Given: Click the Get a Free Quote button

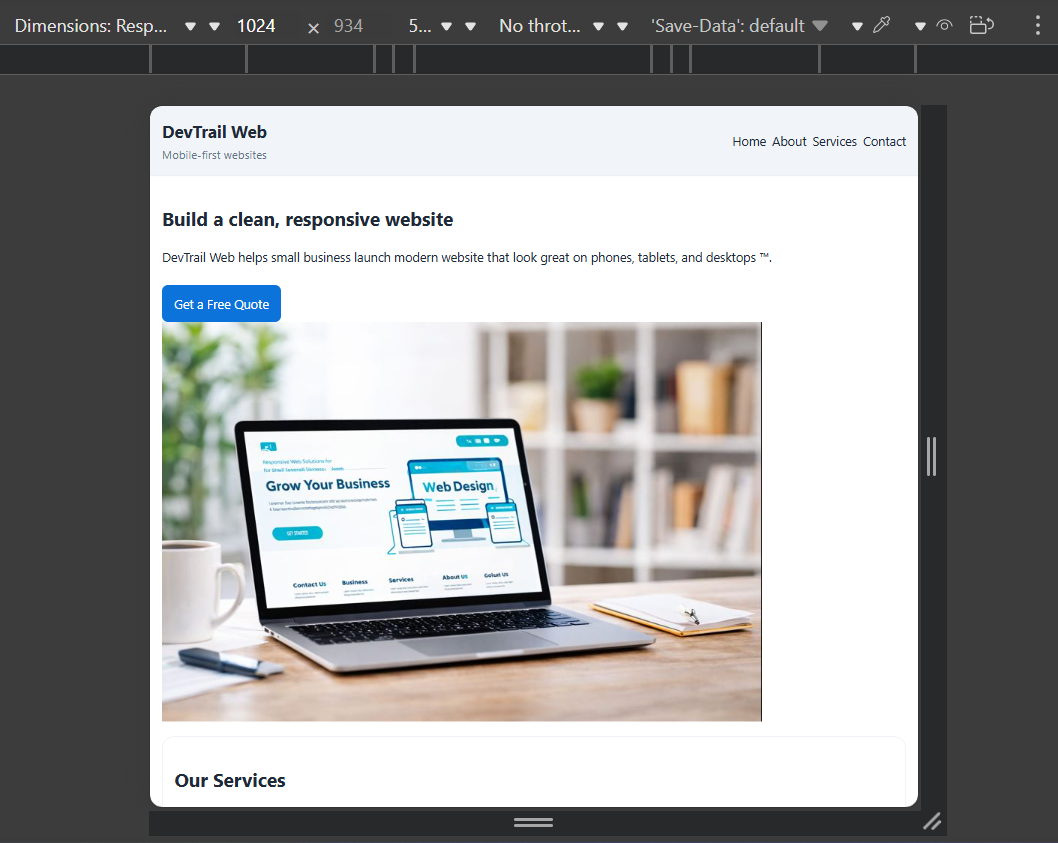Looking at the screenshot, I should coord(221,304).
